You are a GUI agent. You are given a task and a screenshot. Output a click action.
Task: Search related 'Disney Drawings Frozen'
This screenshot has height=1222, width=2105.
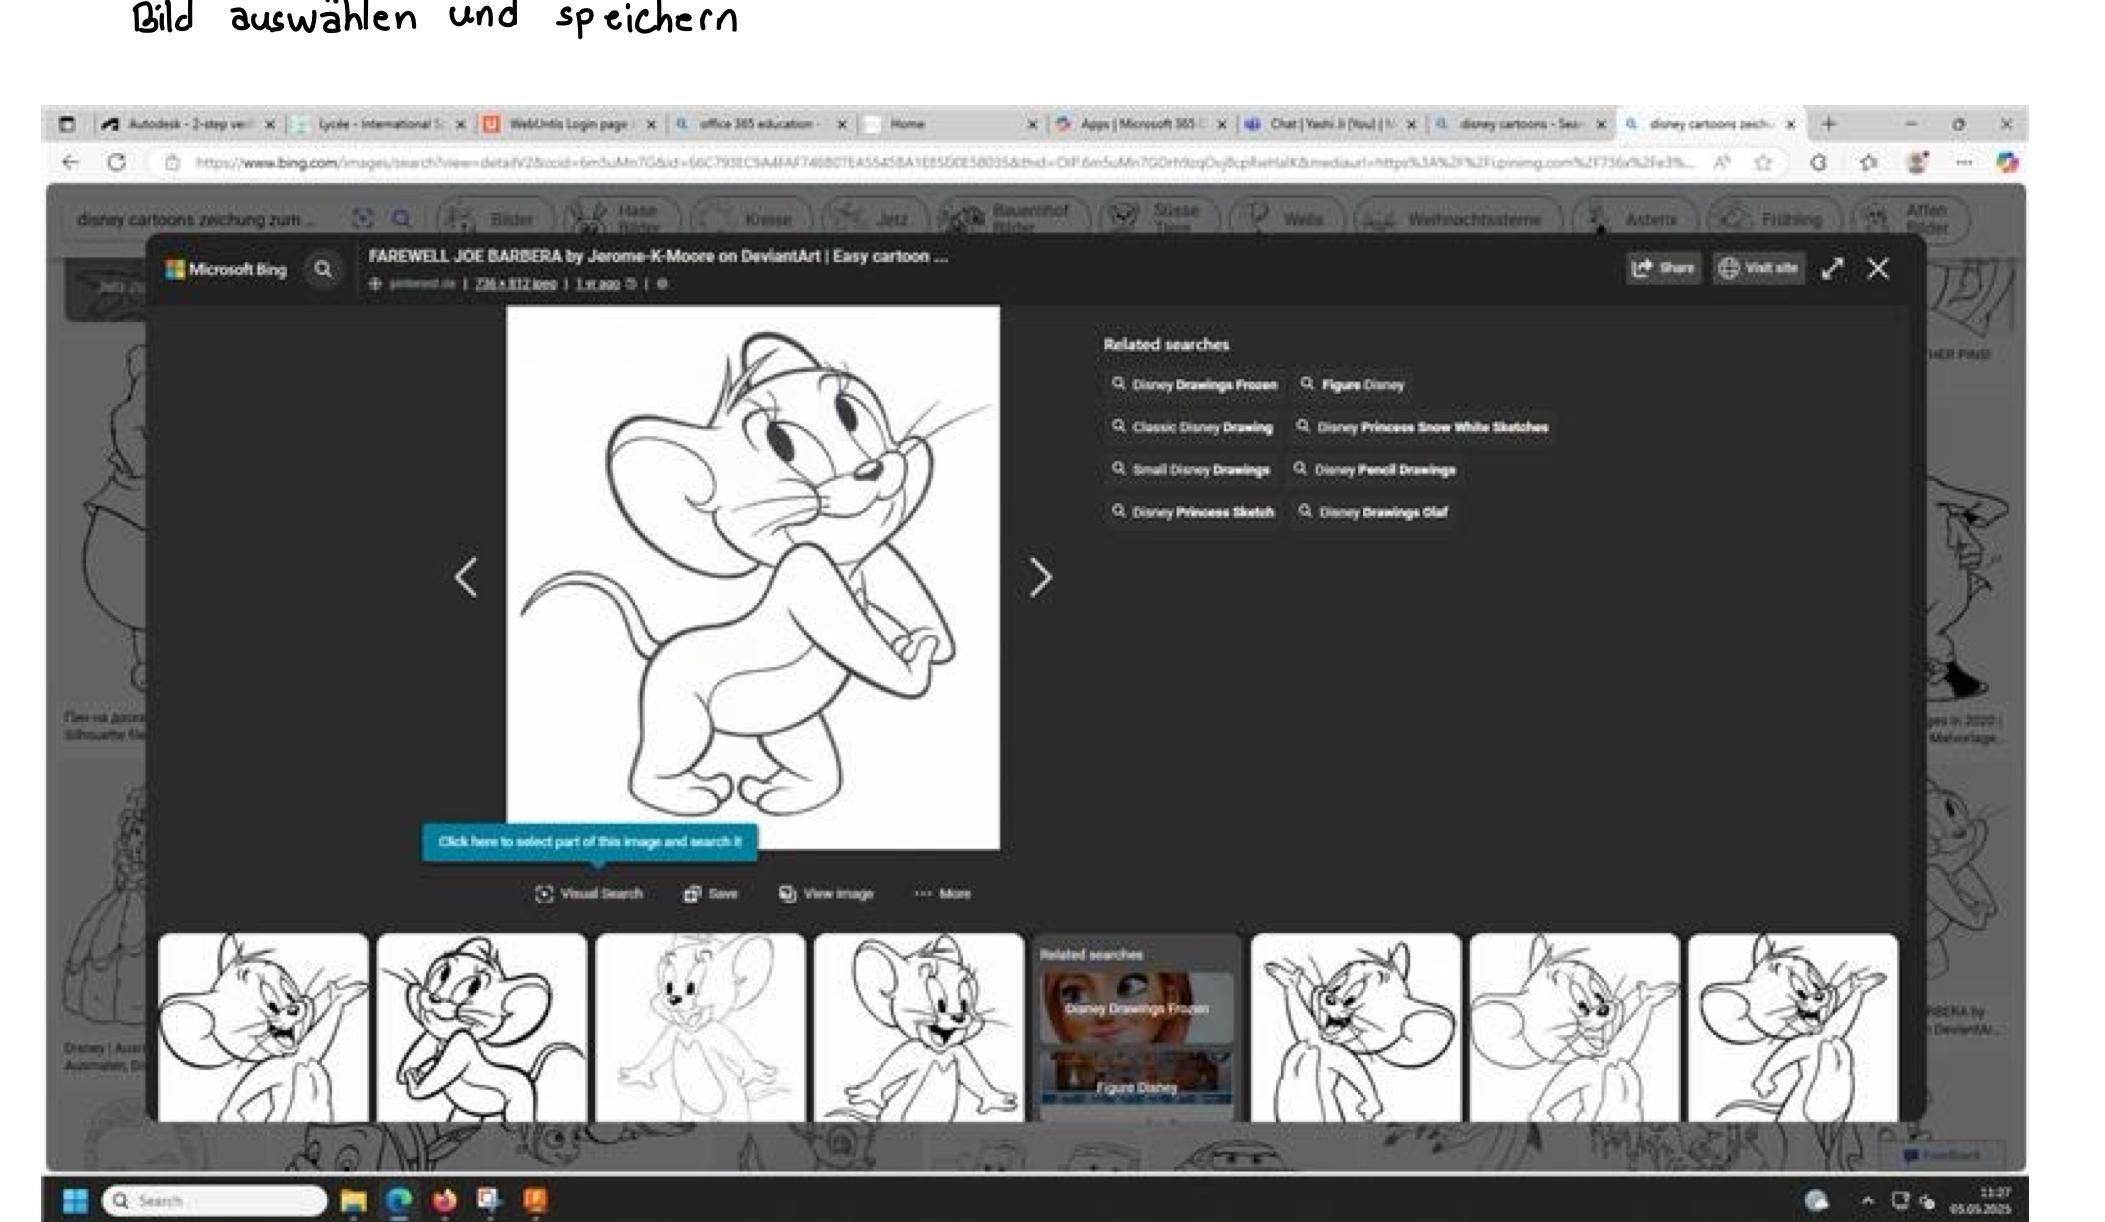pos(1194,385)
